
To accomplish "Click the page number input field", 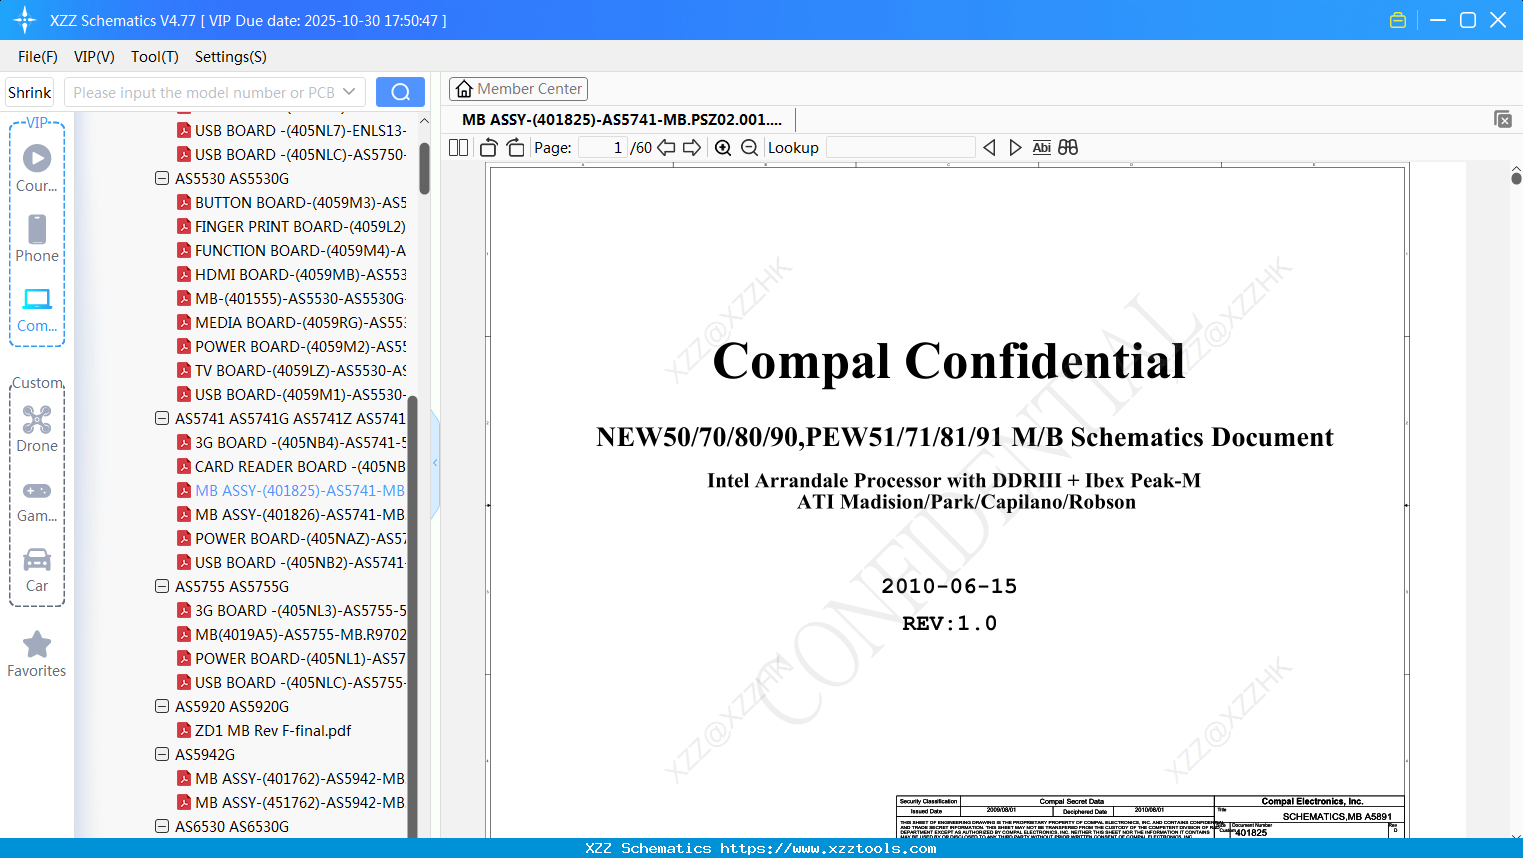I will 603,148.
